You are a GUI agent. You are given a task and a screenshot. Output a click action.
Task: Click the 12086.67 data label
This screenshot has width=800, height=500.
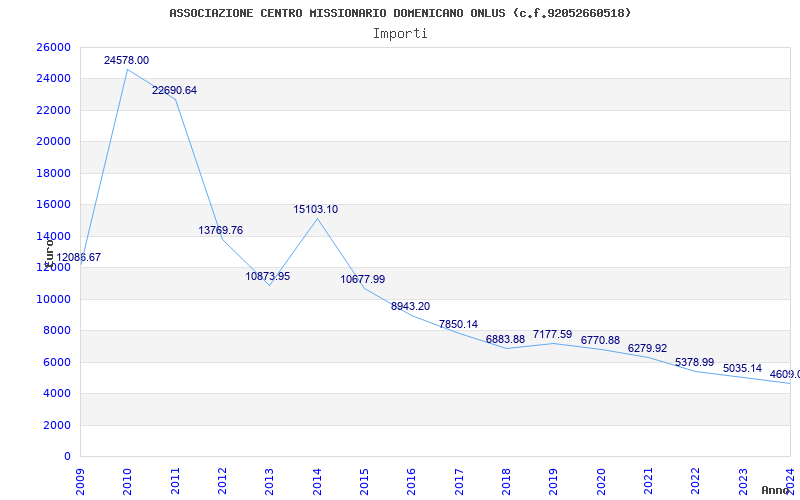point(79,257)
